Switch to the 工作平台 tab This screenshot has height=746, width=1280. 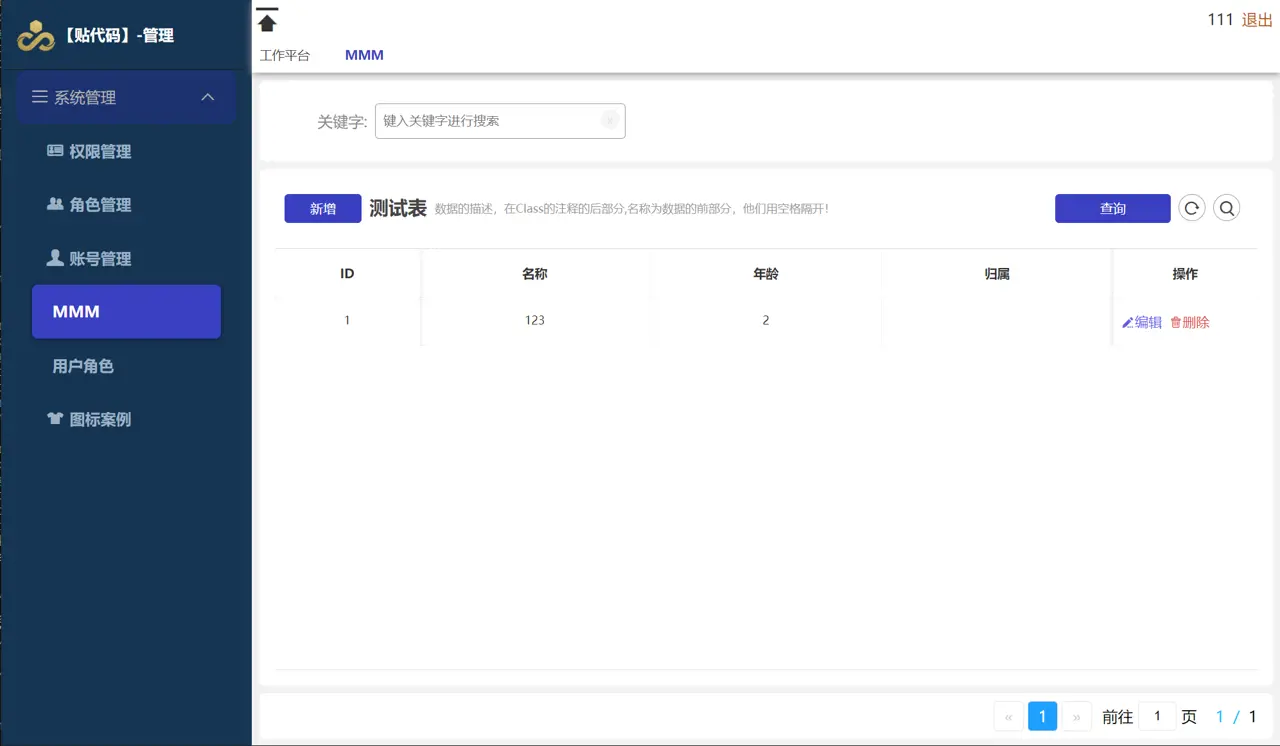coord(285,56)
